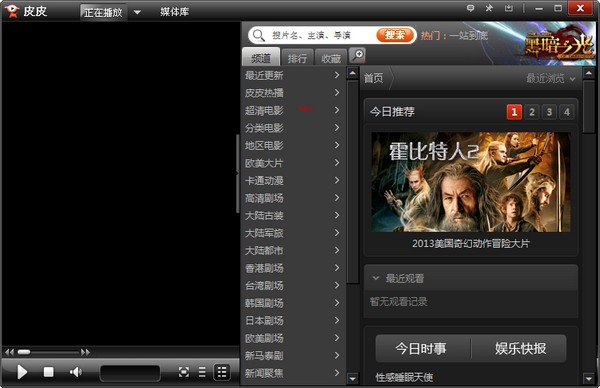Expand the 高清剧场 channel
The height and width of the screenshot is (388, 600).
[293, 198]
